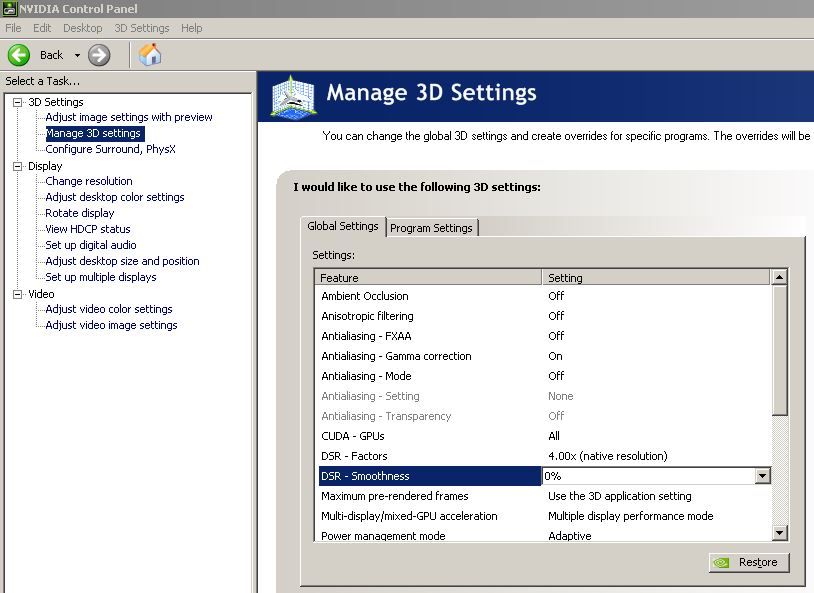This screenshot has width=814, height=593.
Task: Select the Ambient Occlusion feature row
Action: (364, 296)
